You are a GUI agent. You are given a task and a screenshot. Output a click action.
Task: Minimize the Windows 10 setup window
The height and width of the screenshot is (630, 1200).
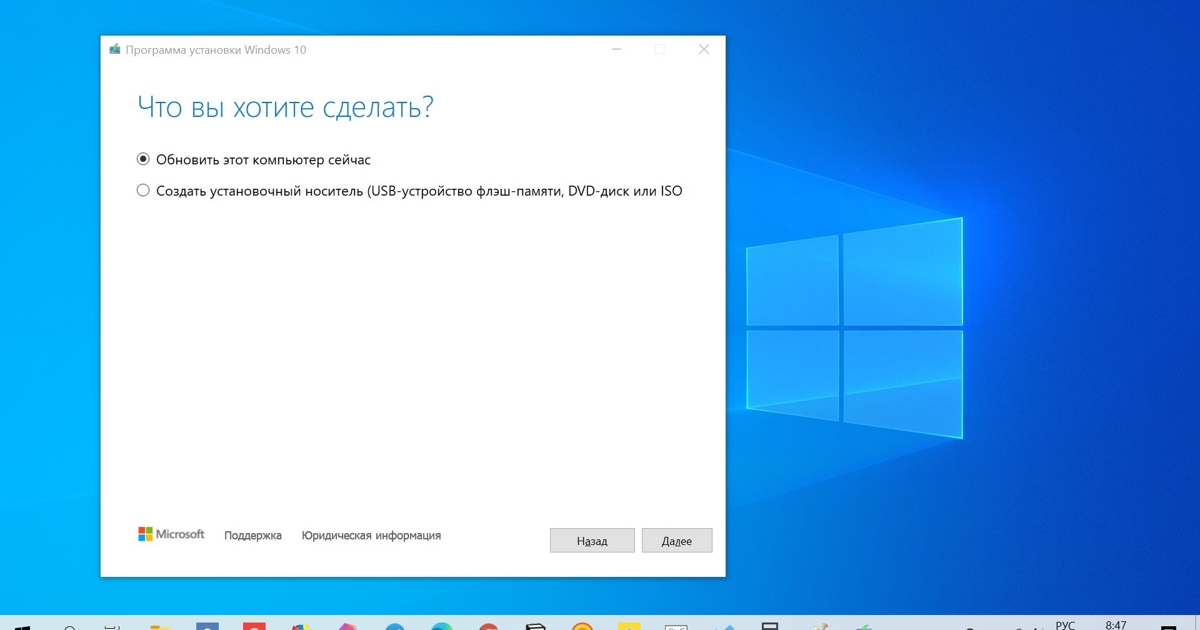(x=616, y=49)
